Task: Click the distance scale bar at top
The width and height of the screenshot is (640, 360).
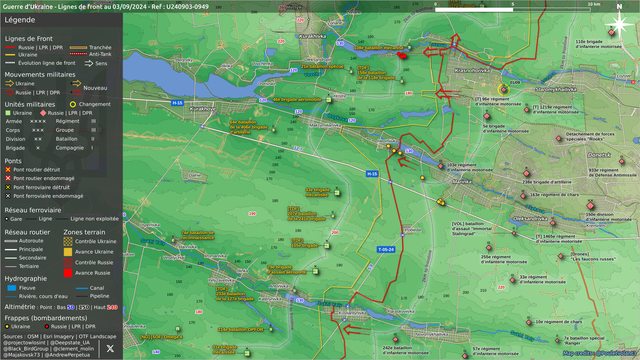Action: [513, 9]
